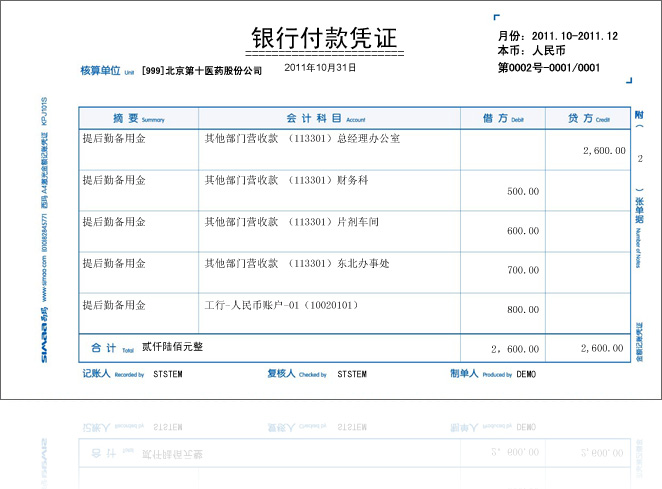The width and height of the screenshot is (662, 489).
Task: Click the currency value 人民币
Action: [x=549, y=51]
